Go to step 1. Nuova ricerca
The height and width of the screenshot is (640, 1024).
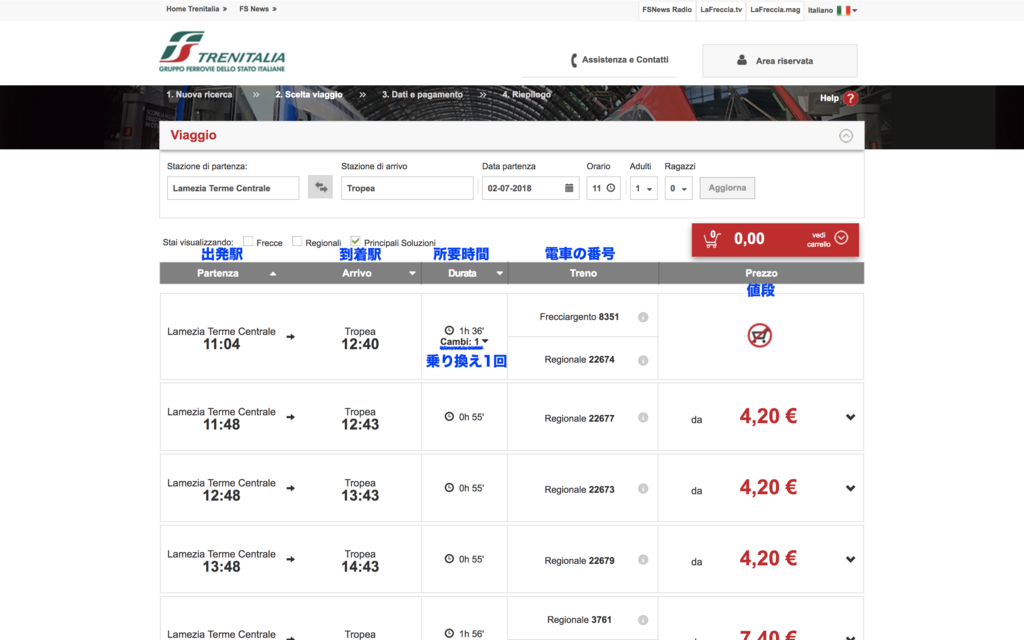(x=199, y=95)
